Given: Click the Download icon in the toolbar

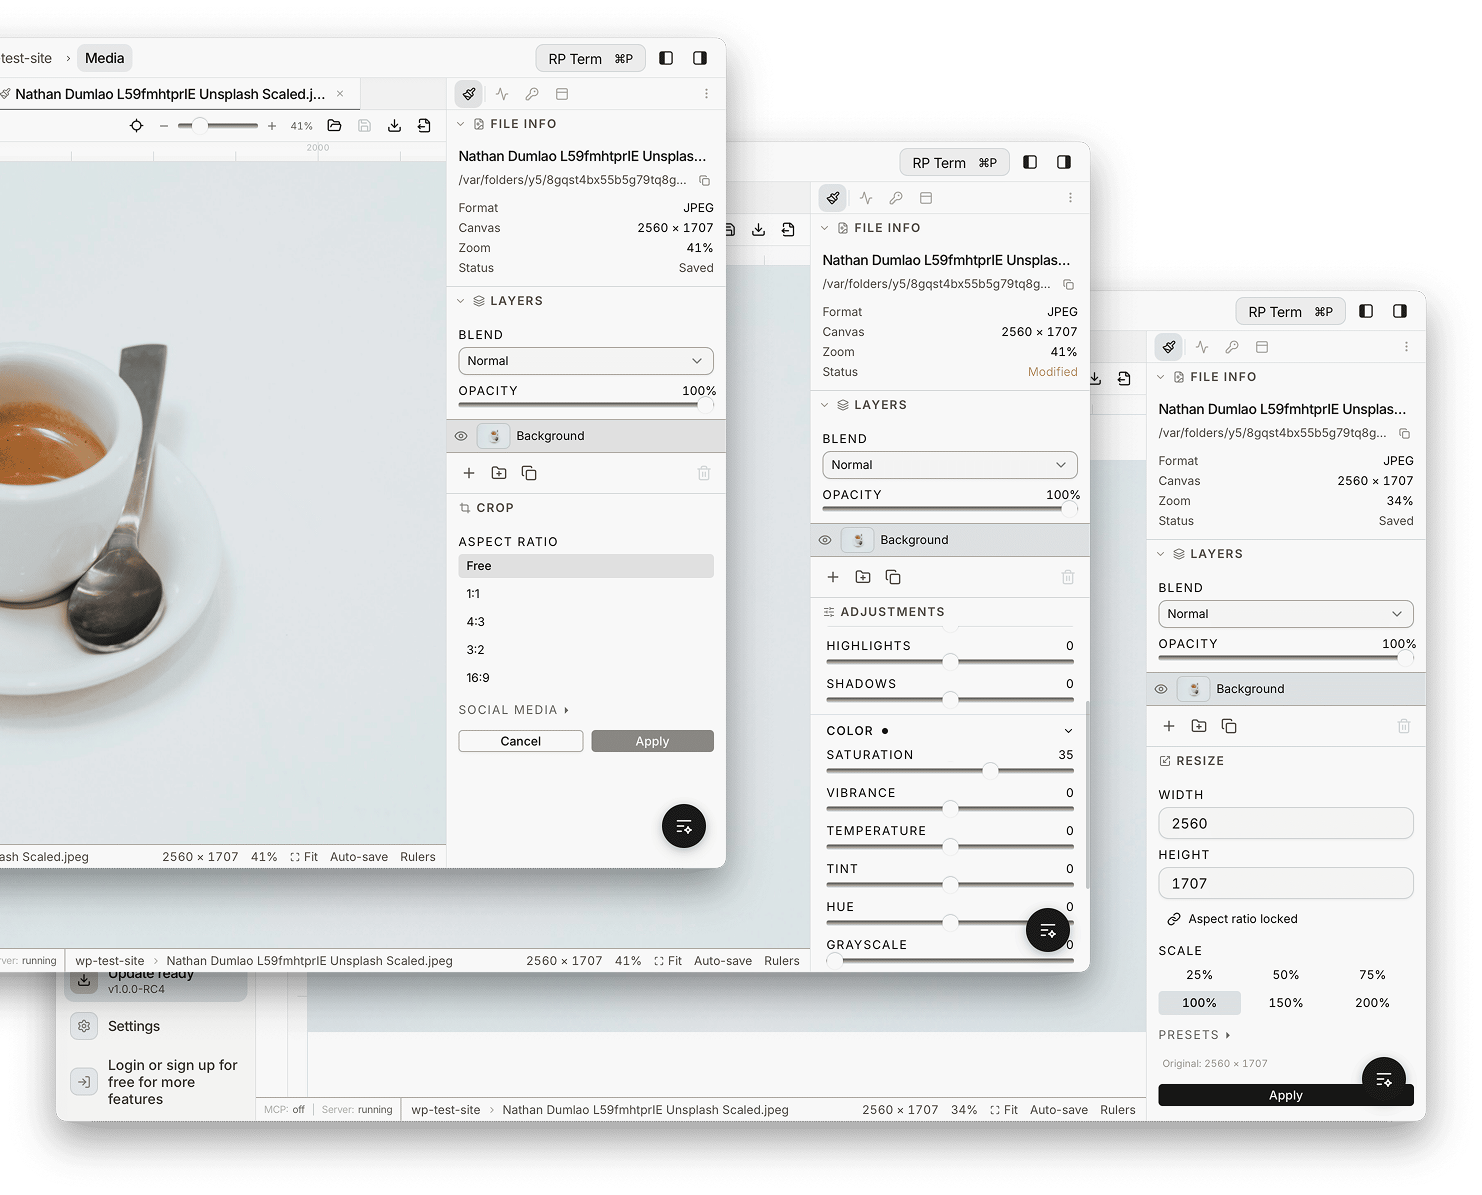Looking at the screenshot, I should 394,125.
